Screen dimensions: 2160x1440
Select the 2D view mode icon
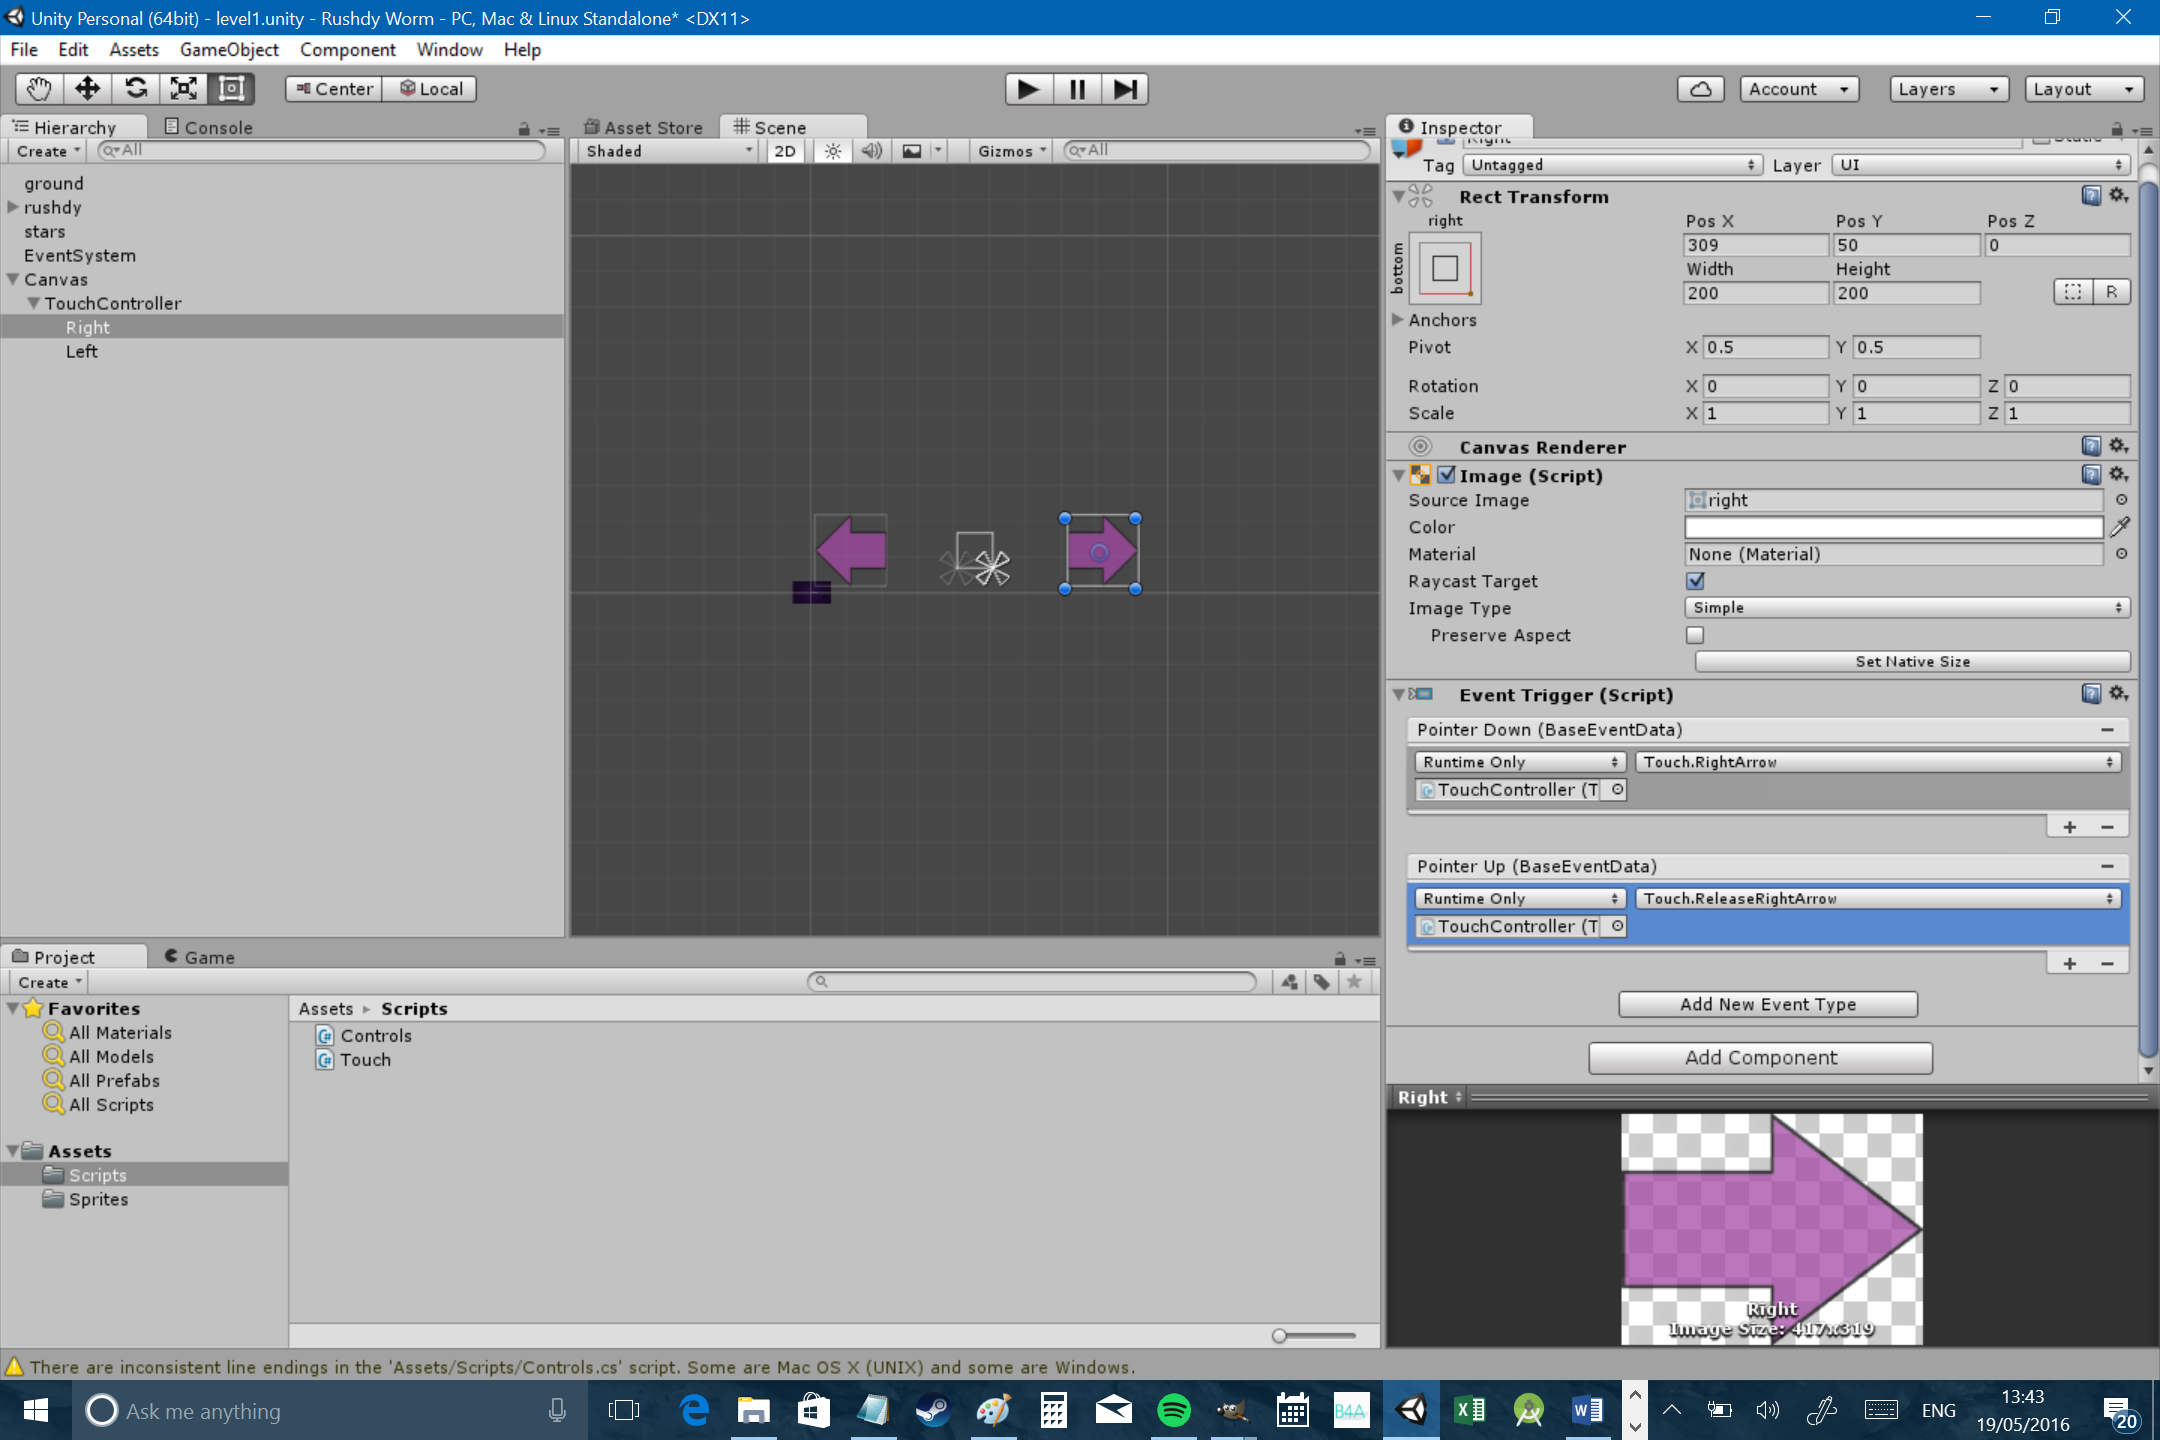pos(786,149)
